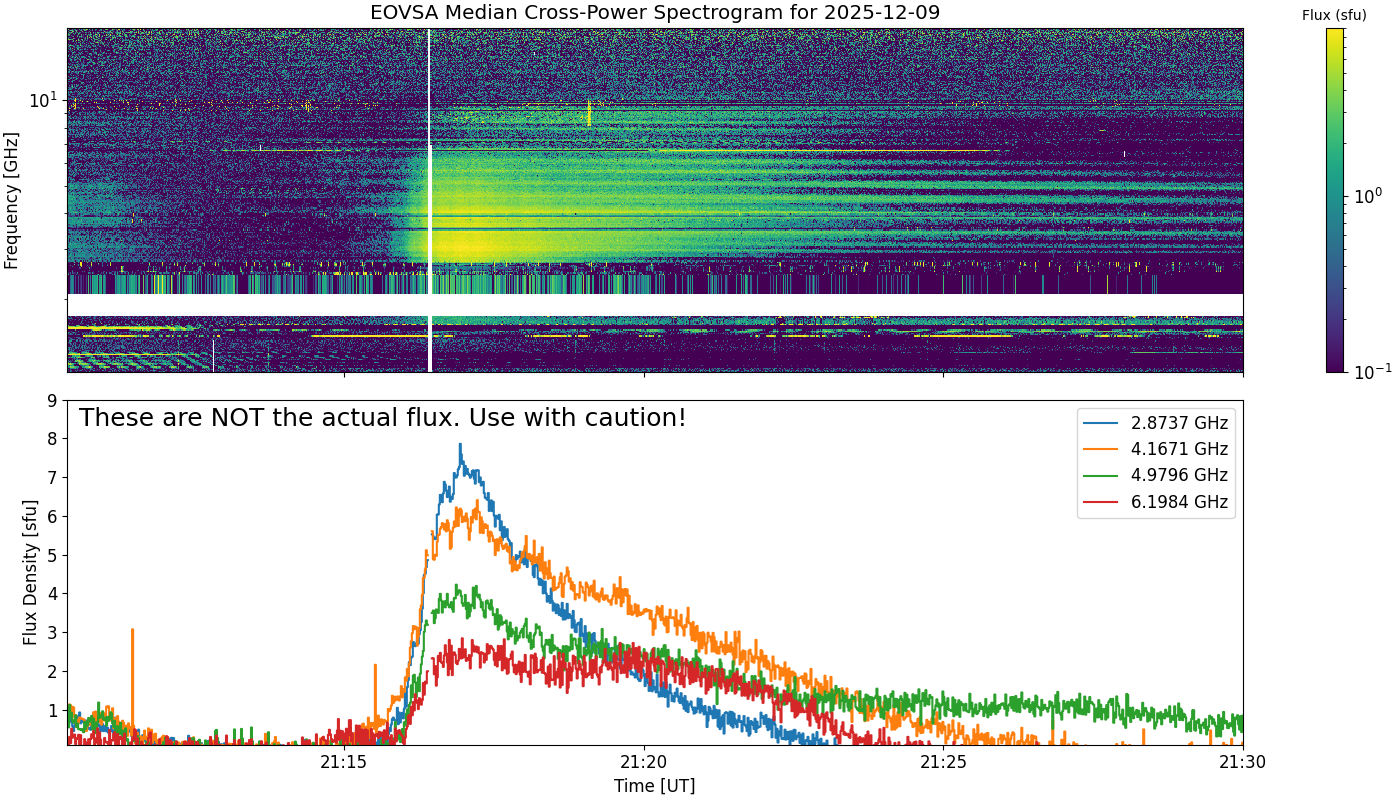Click the Frequency [GHz] axis label
Screen dimensions: 1400x800
[12, 200]
